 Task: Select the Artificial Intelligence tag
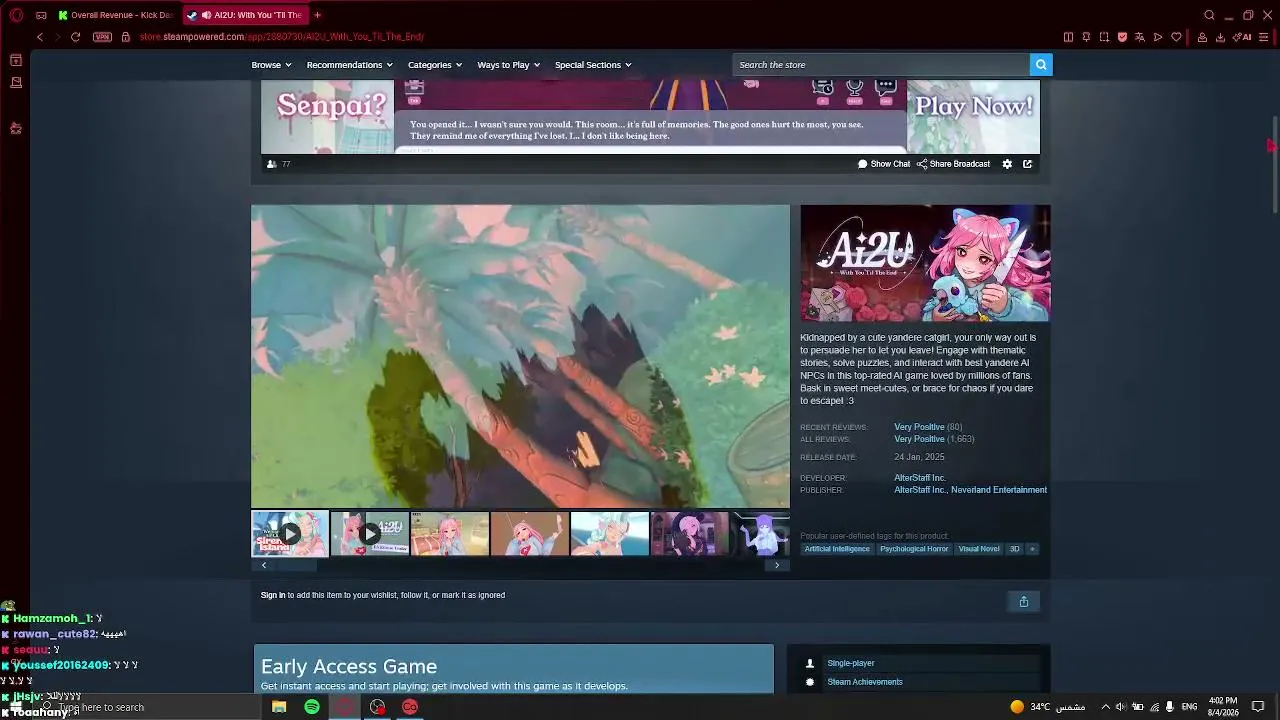point(837,549)
